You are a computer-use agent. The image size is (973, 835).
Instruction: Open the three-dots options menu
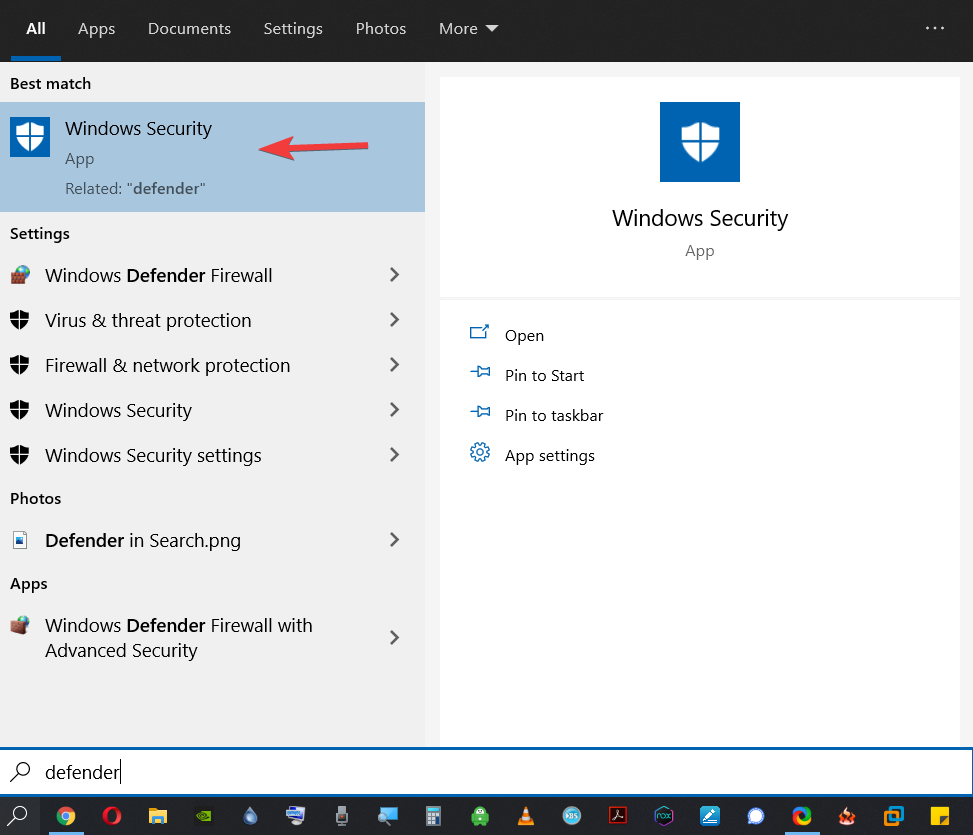tap(935, 28)
